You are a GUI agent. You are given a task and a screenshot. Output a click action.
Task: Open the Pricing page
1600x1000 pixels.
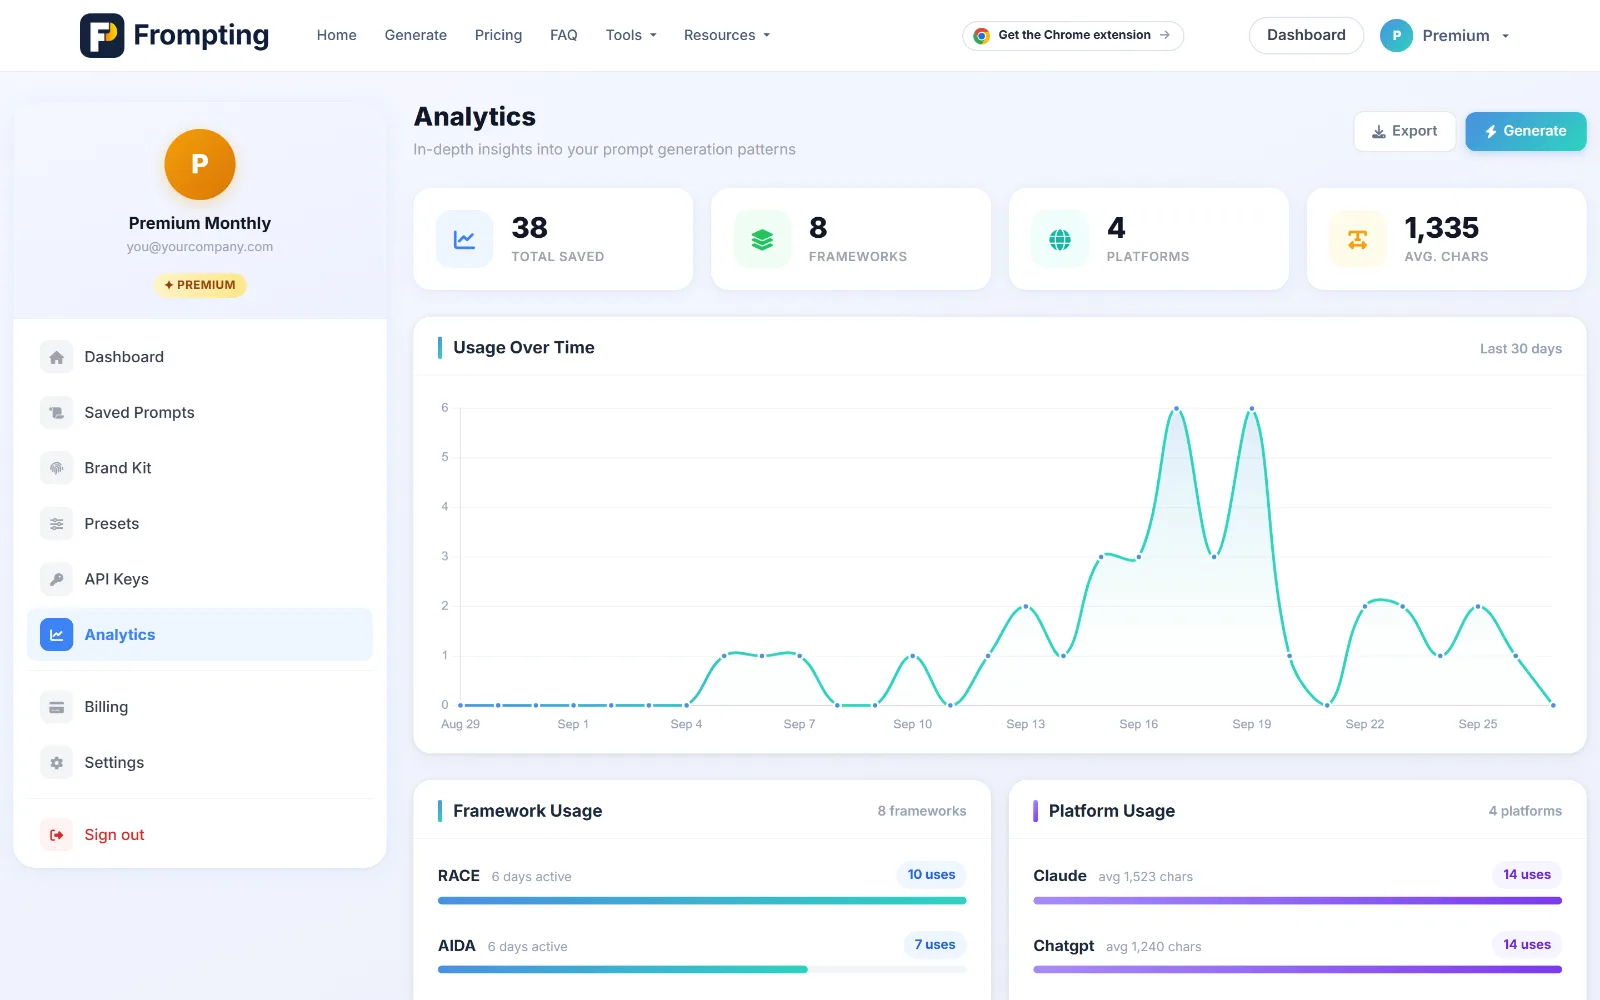click(x=498, y=35)
